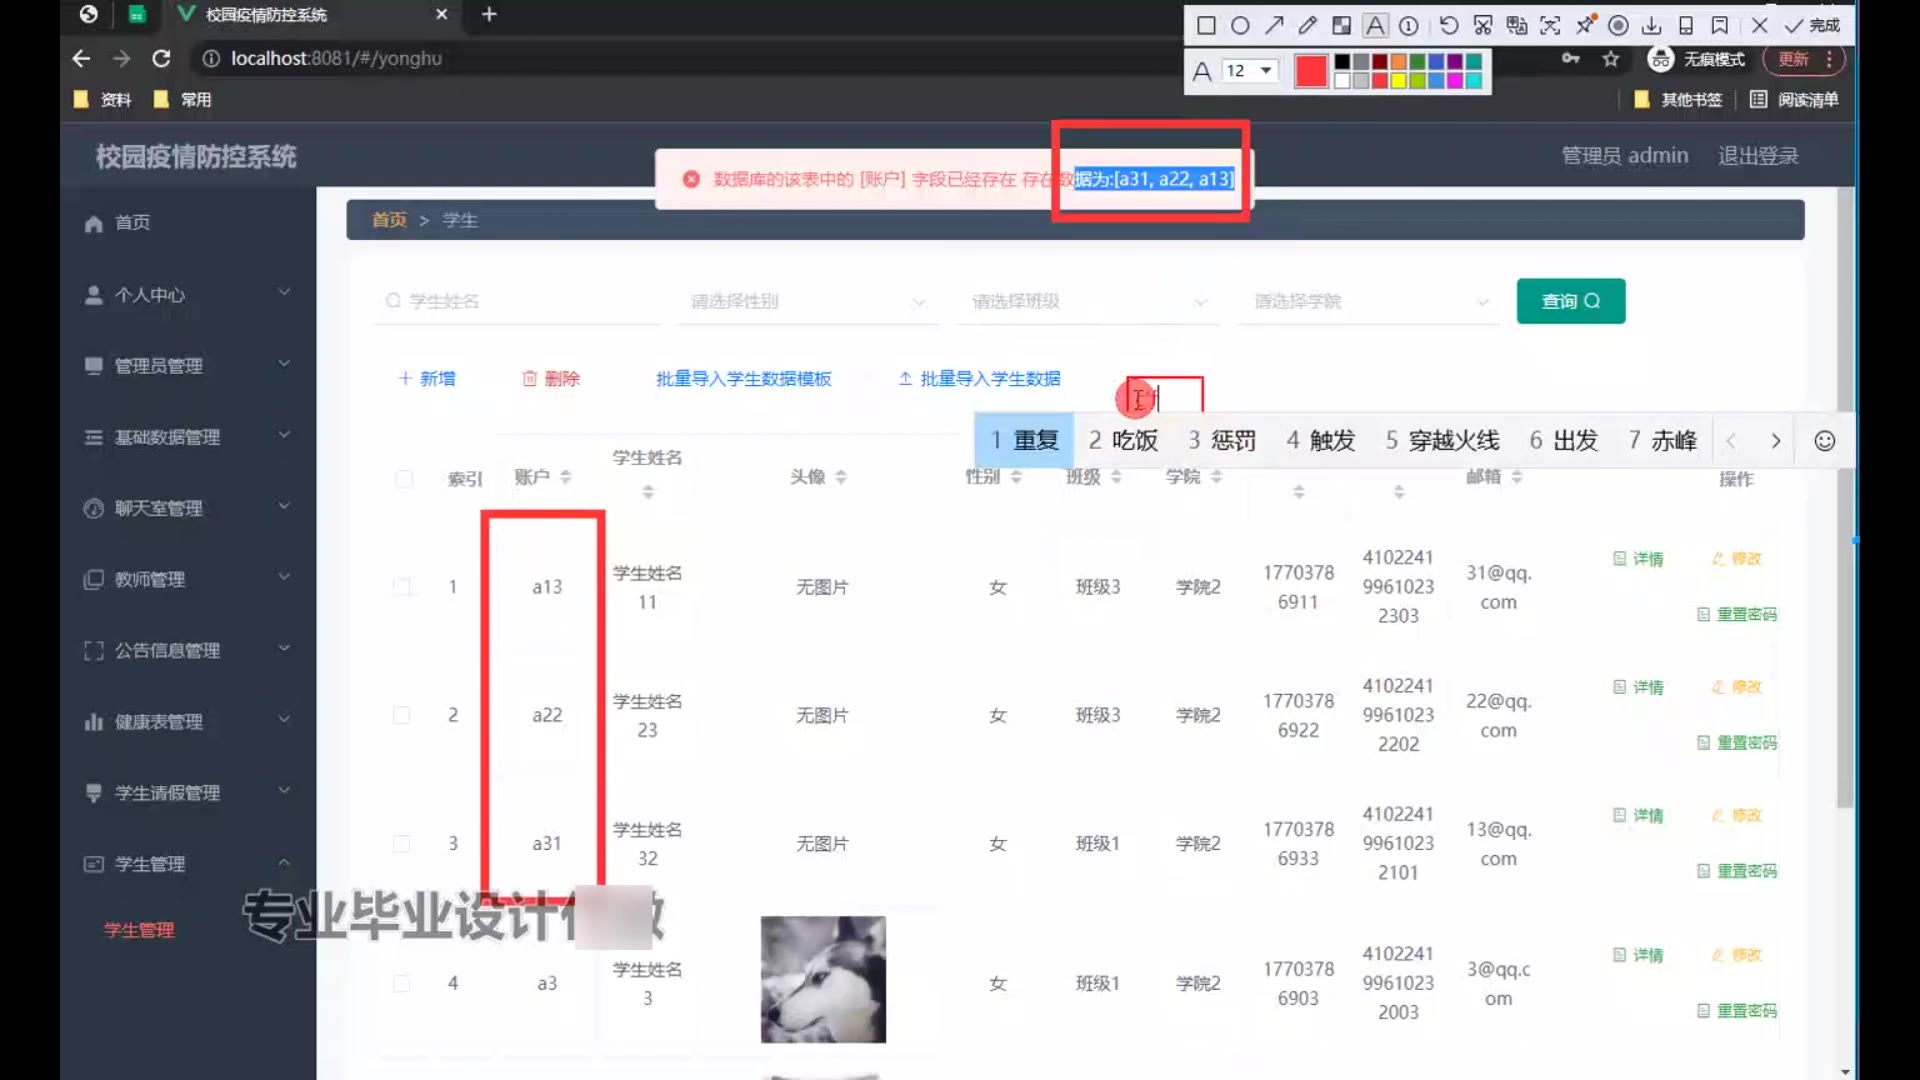The height and width of the screenshot is (1080, 1920).
Task: Expand the 健康表管理 sidebar menu
Action: (188, 722)
